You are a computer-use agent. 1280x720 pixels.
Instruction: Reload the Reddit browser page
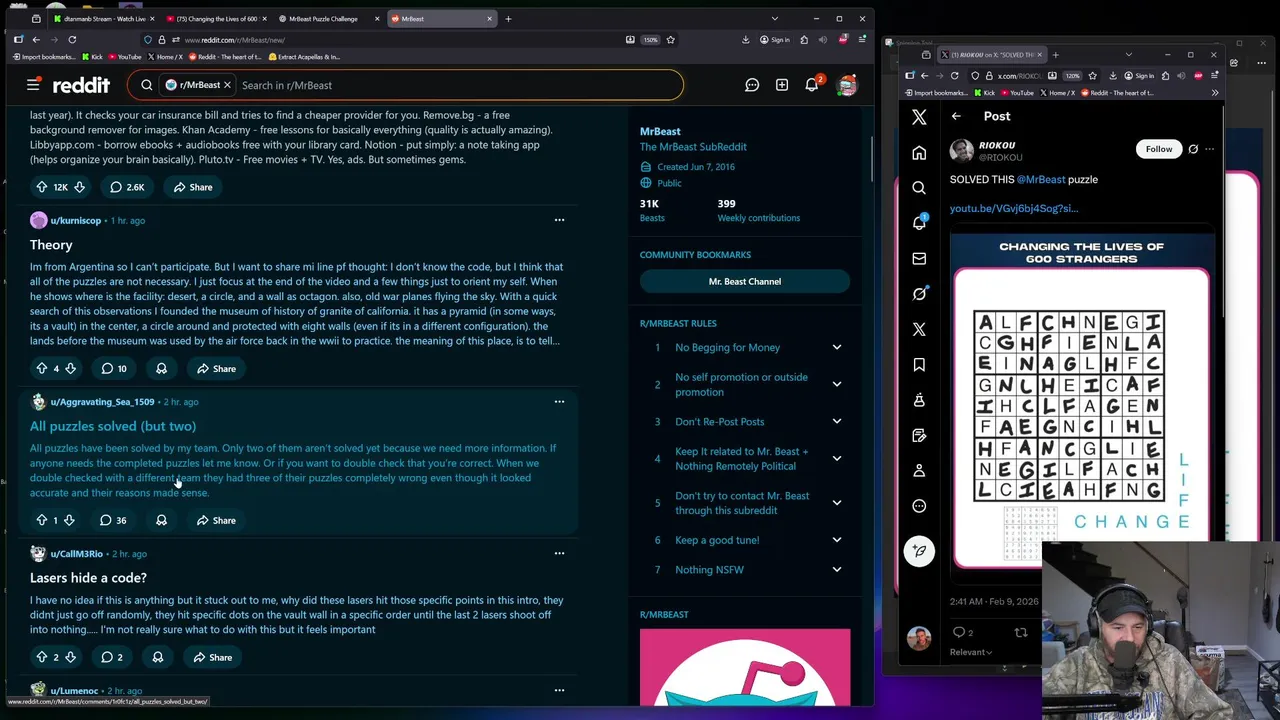(72, 40)
